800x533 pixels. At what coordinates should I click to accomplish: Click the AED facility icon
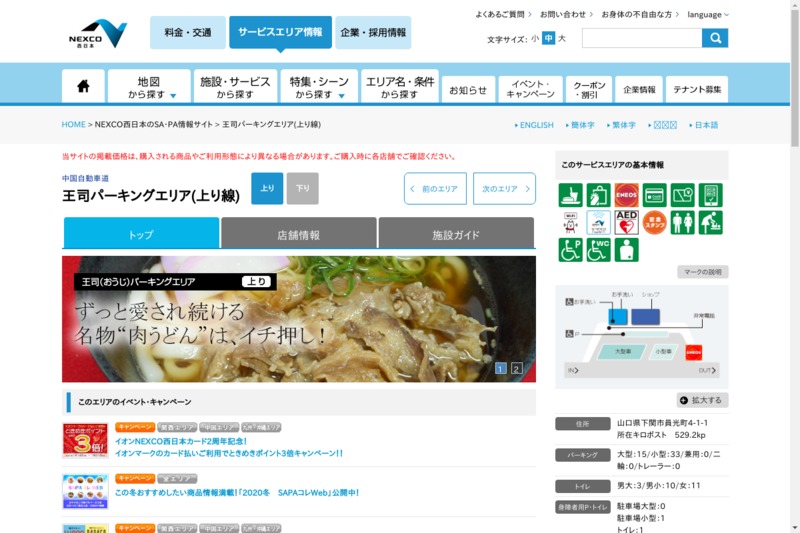click(x=627, y=222)
